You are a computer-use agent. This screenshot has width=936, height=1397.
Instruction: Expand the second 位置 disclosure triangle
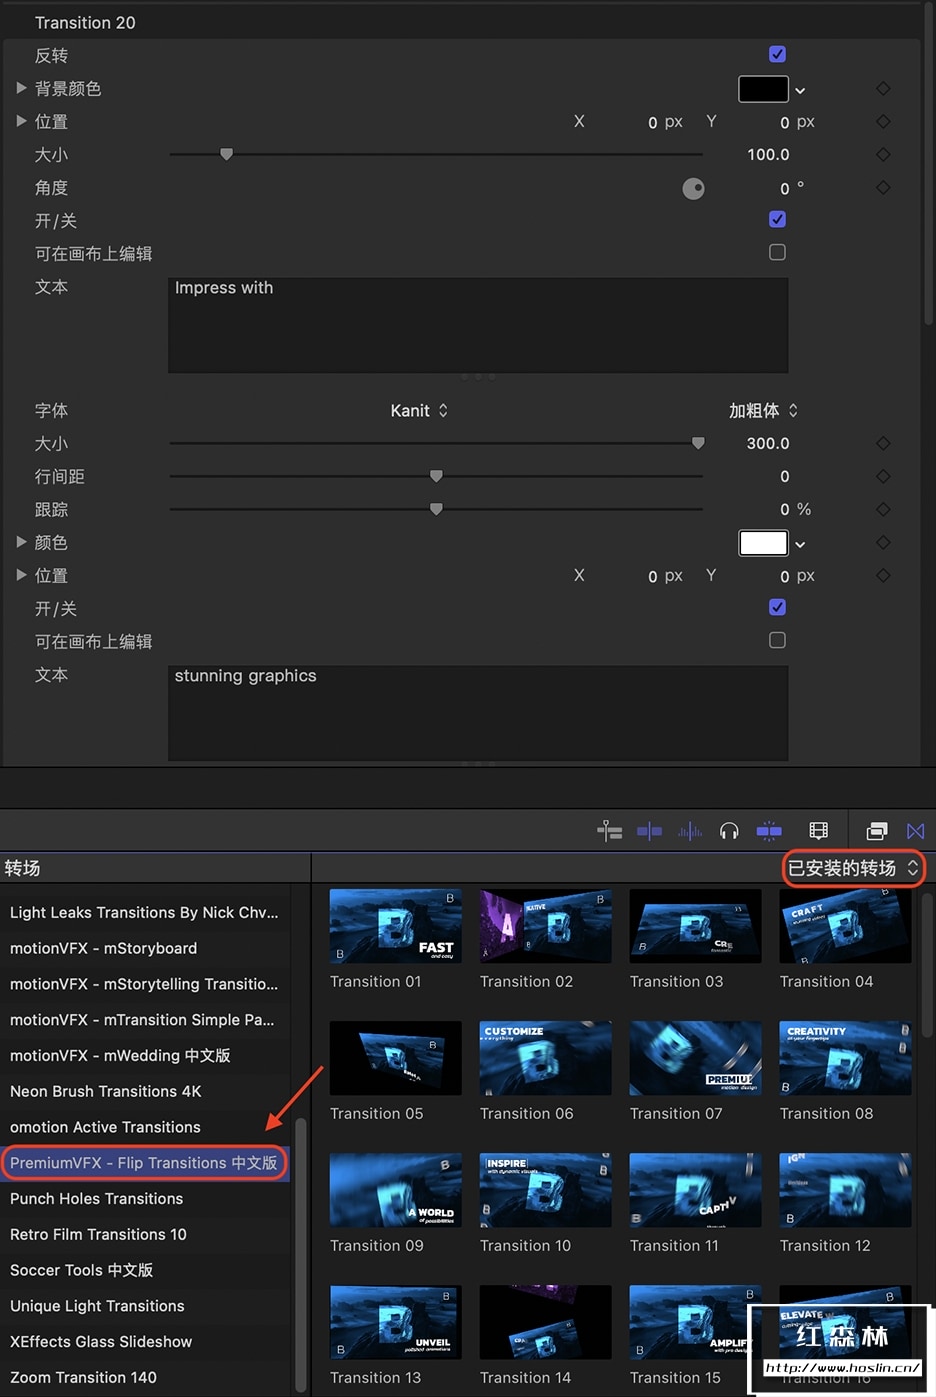[21, 575]
